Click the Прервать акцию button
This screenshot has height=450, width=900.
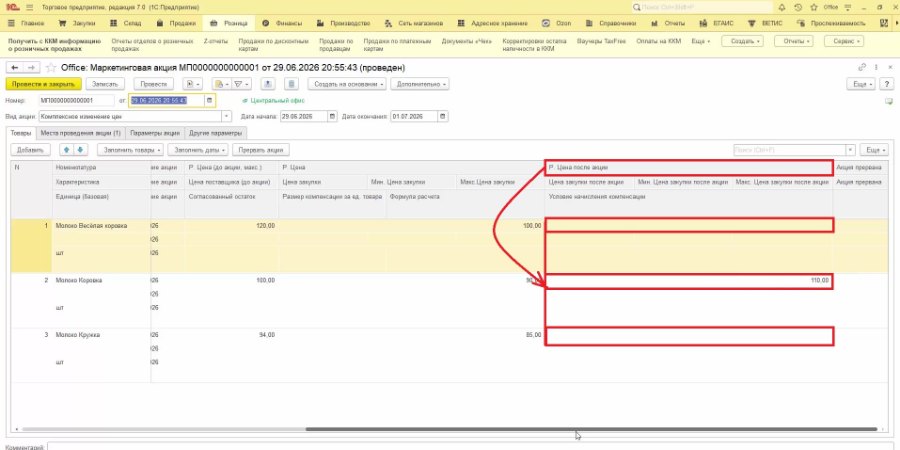point(261,150)
